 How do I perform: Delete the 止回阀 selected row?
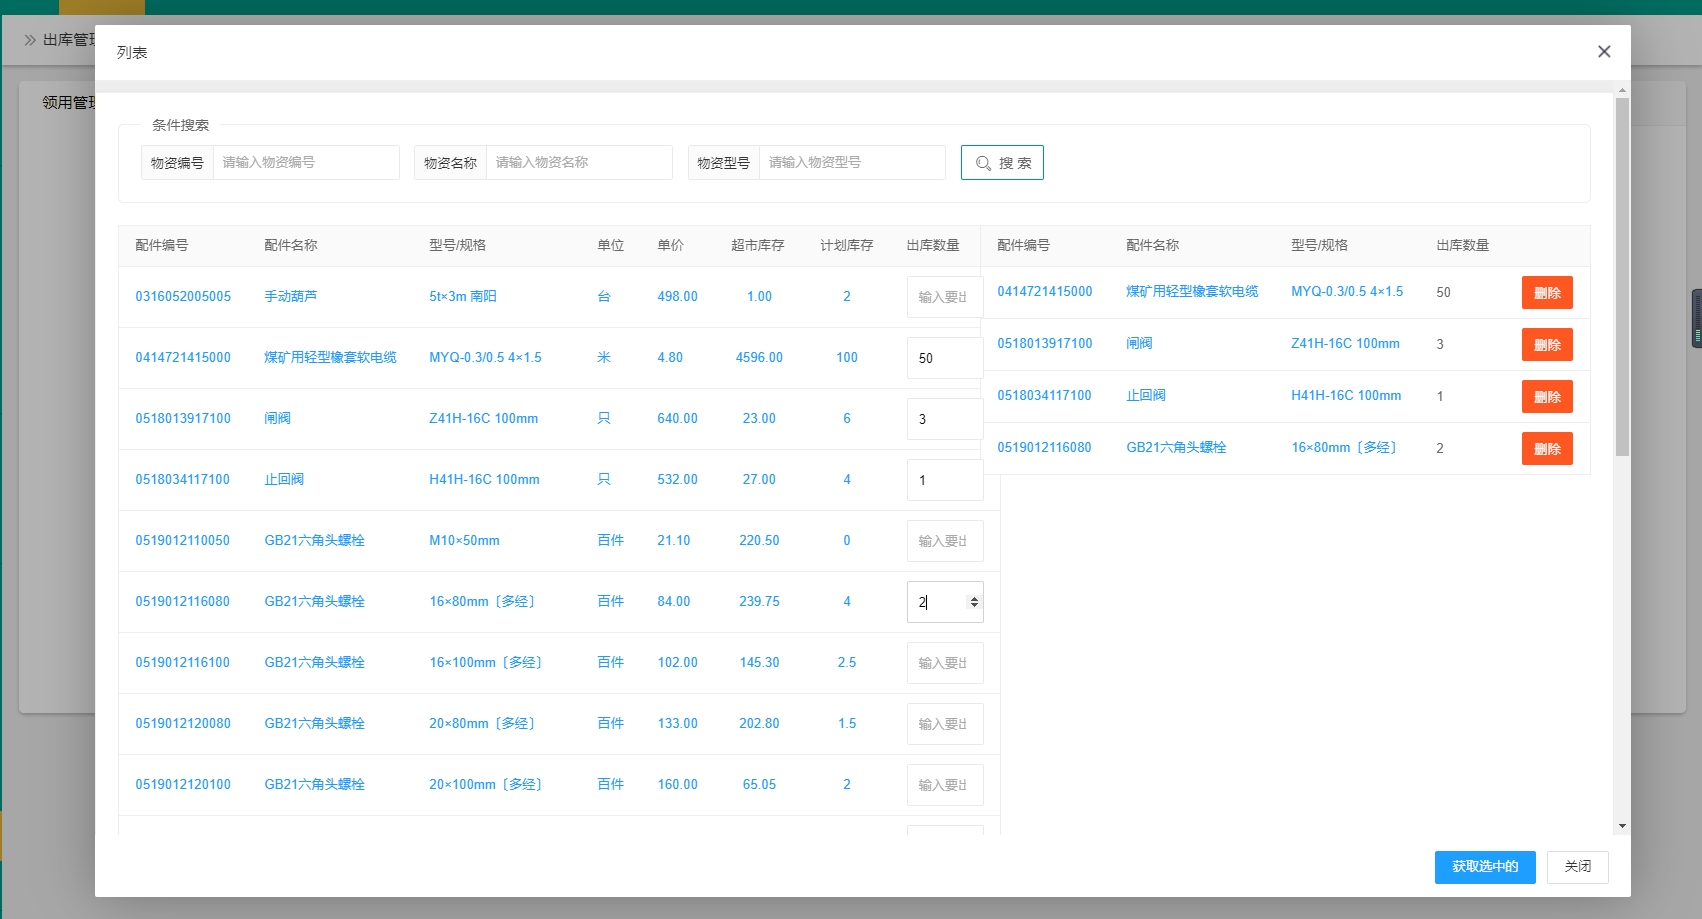pos(1547,397)
